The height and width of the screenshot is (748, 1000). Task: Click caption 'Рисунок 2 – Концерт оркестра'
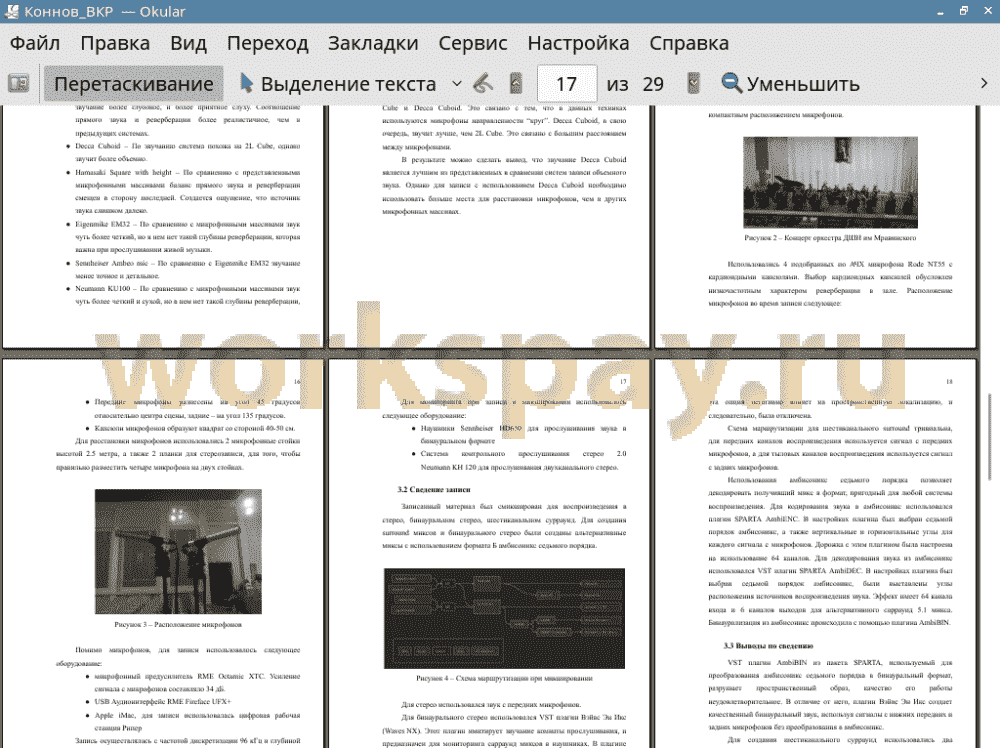click(x=830, y=238)
